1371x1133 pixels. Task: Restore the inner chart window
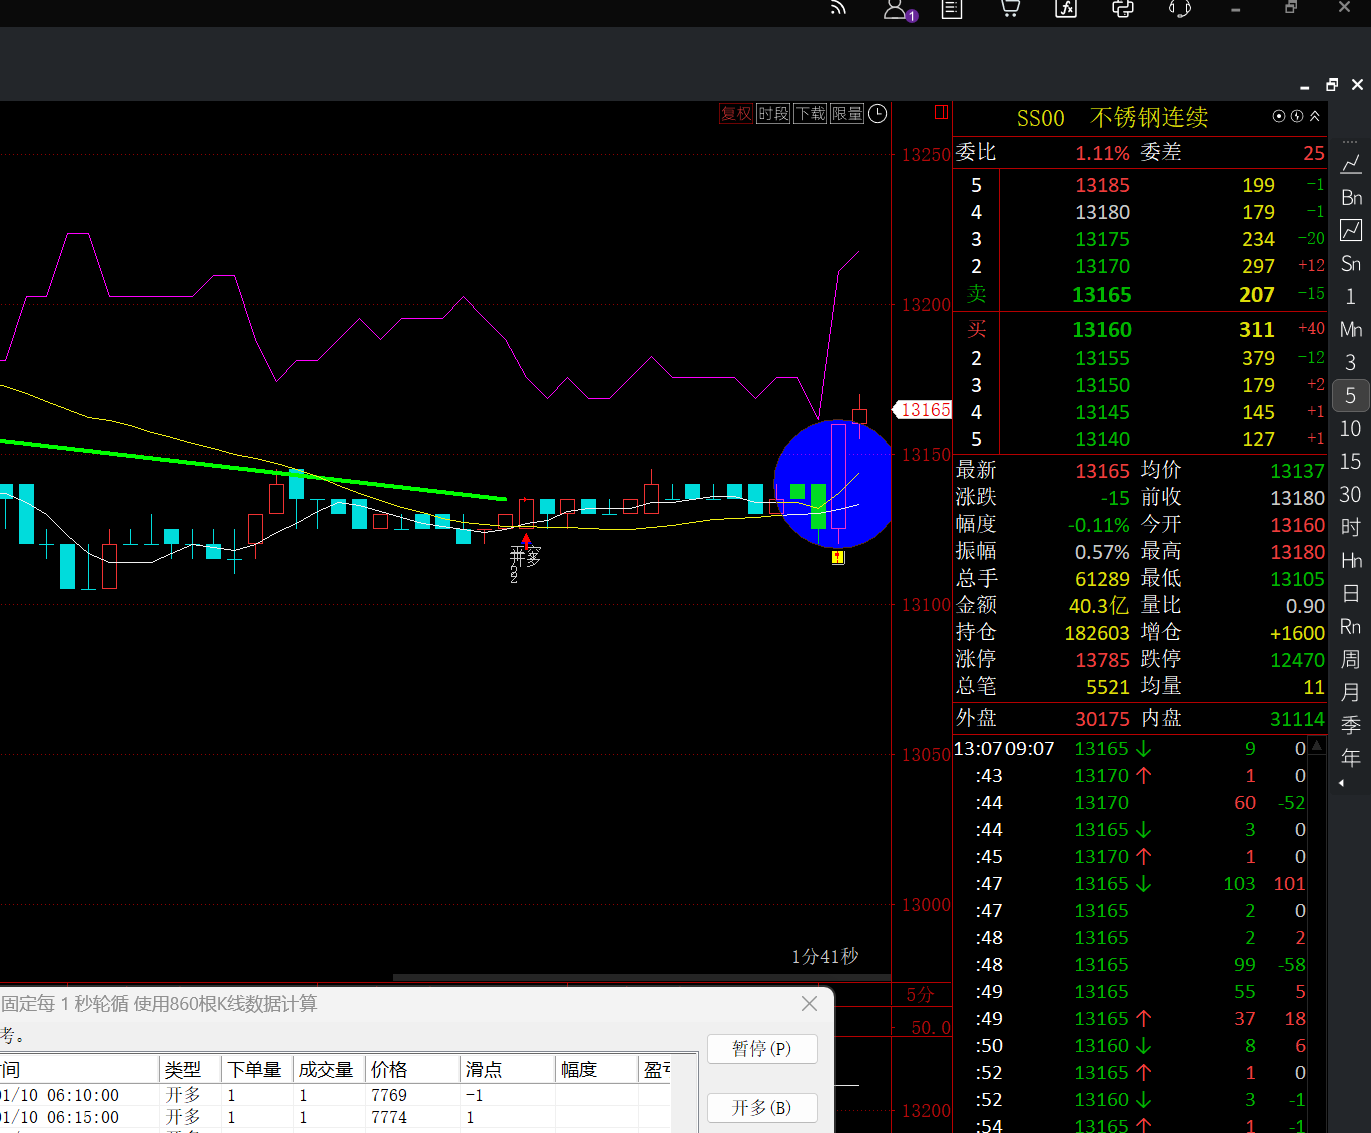1331,85
